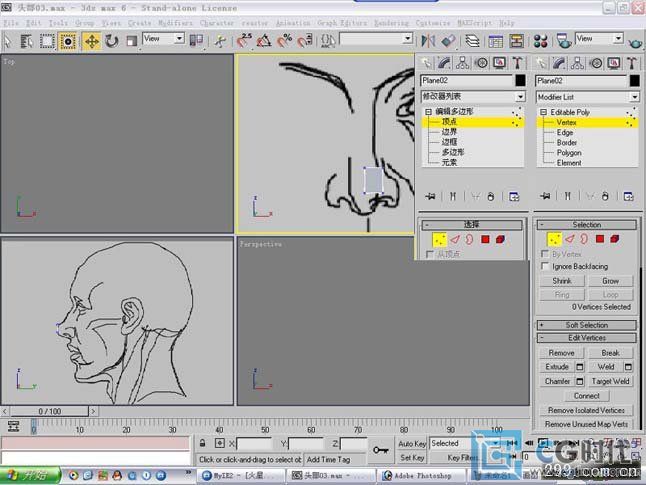Toggle the Auto Key button
The height and width of the screenshot is (485, 646).
[x=412, y=444]
